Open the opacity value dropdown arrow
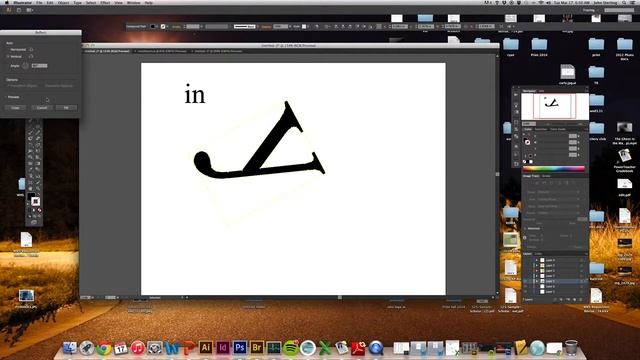The image size is (640, 360). pos(290,27)
